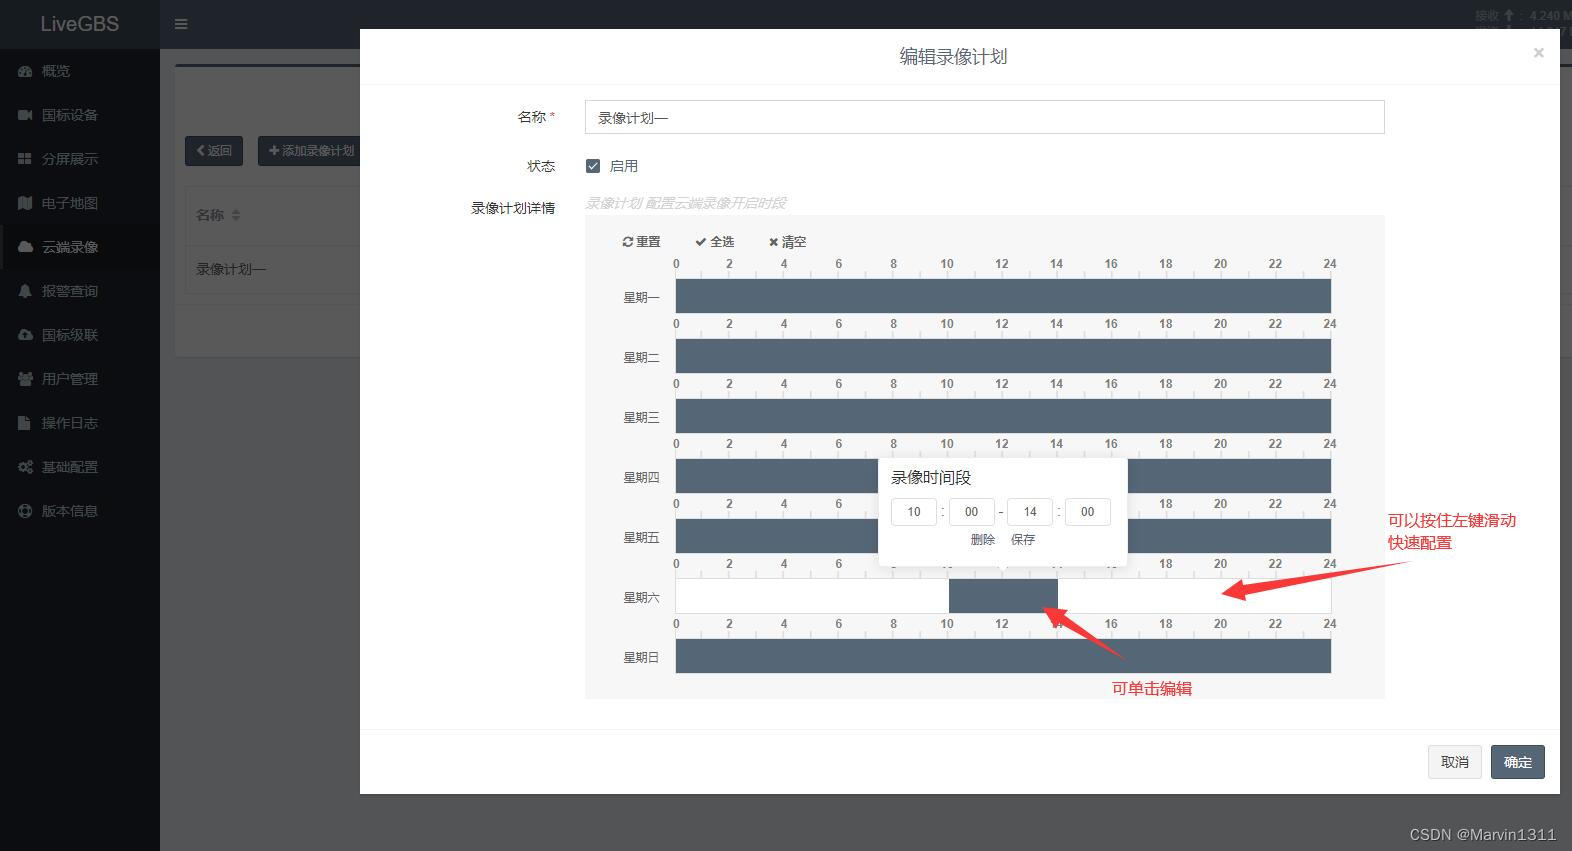This screenshot has height=851, width=1572.
Task: Click the 星期三 recording time bar
Action: pos(1003,416)
